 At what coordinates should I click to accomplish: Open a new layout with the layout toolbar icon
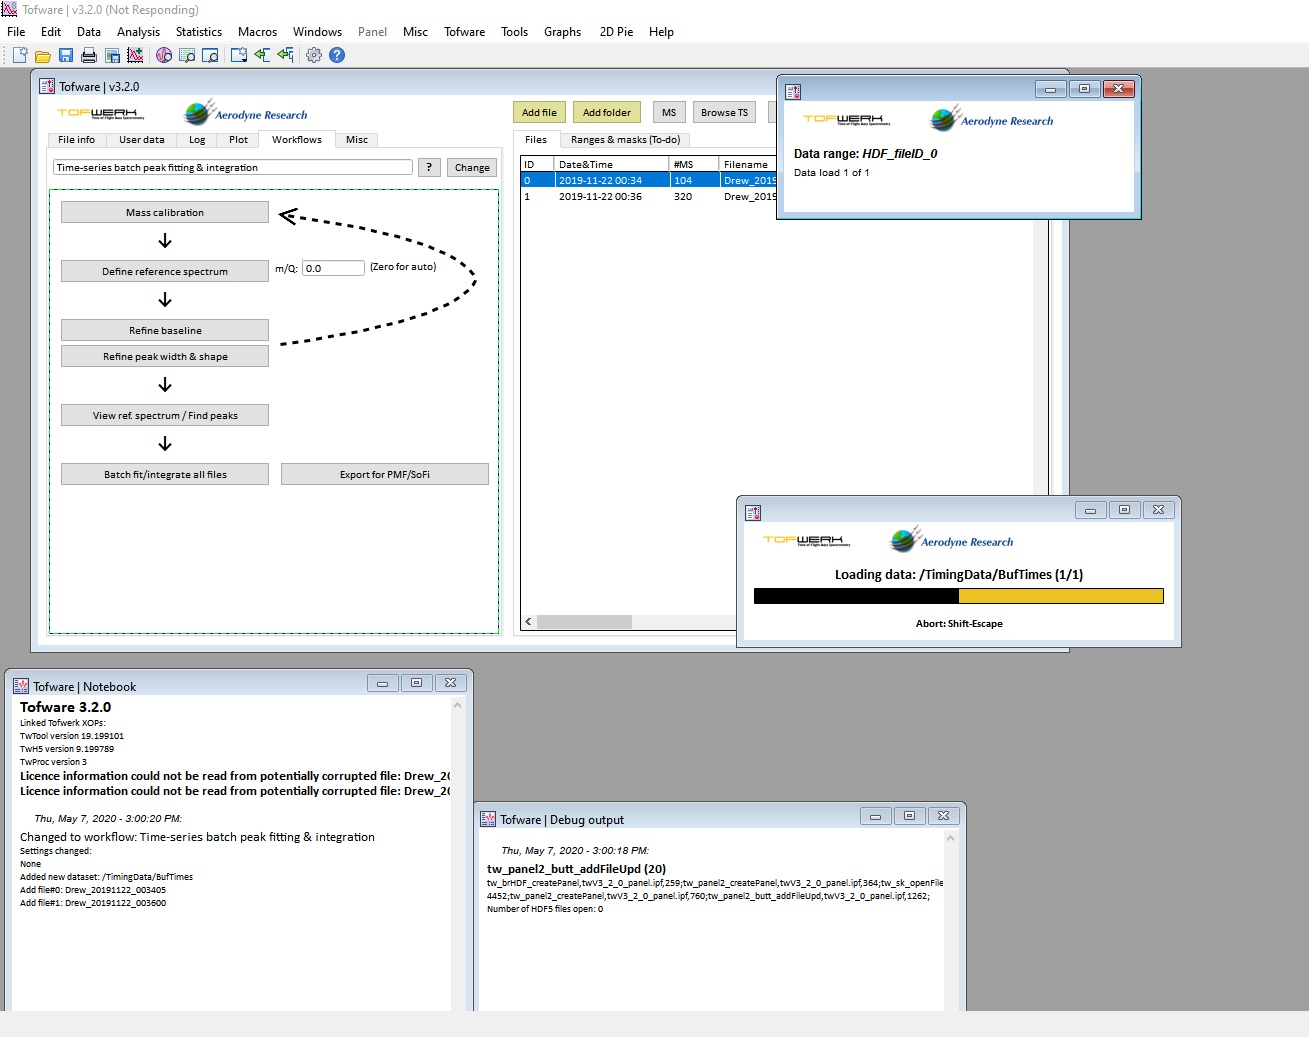(x=238, y=55)
